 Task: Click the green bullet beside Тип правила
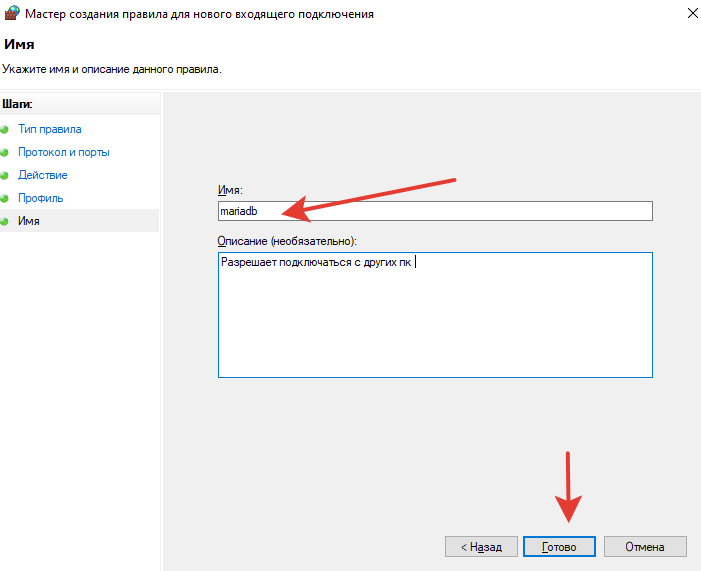coord(5,130)
